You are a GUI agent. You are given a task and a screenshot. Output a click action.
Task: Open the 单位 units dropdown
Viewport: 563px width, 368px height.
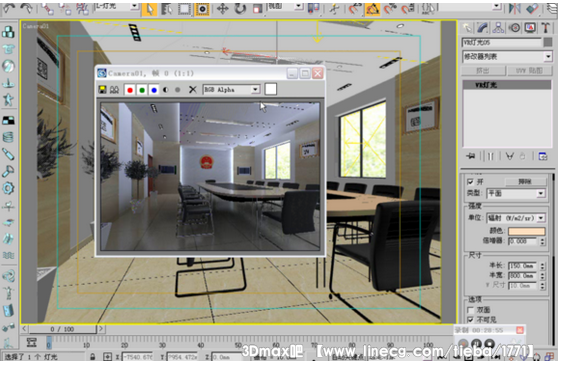[x=516, y=218]
